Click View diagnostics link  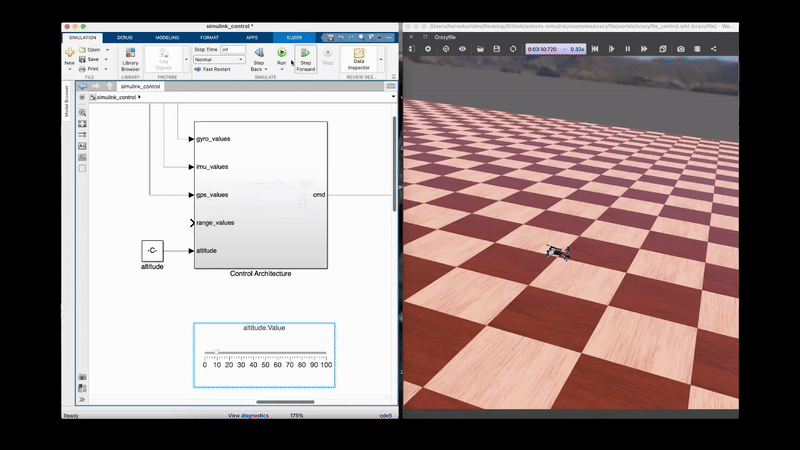click(248, 415)
